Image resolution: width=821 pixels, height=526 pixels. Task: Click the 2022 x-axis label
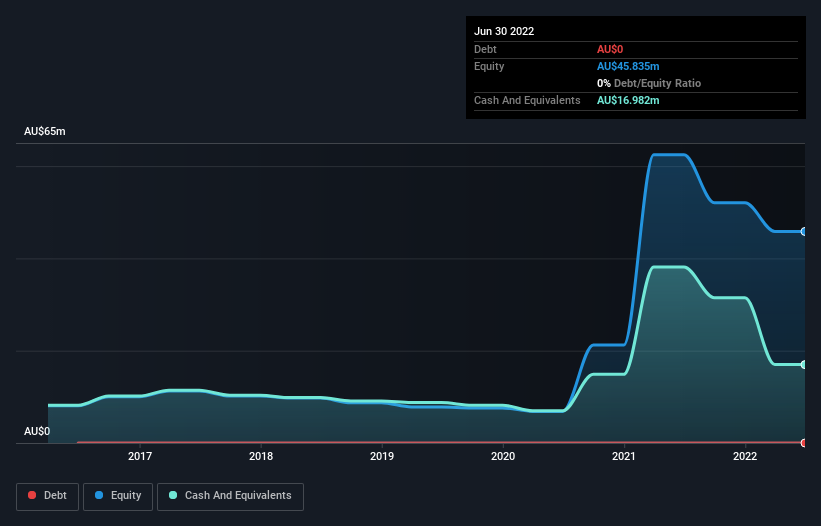[745, 456]
